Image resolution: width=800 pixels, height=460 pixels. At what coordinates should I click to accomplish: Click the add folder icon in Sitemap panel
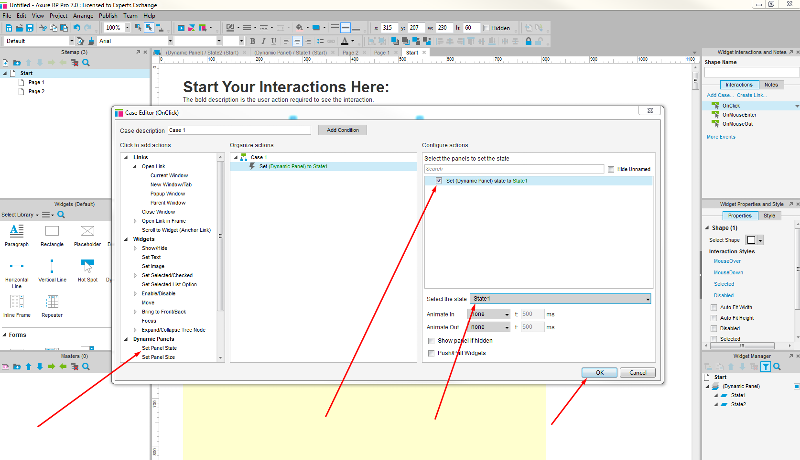[x=17, y=62]
